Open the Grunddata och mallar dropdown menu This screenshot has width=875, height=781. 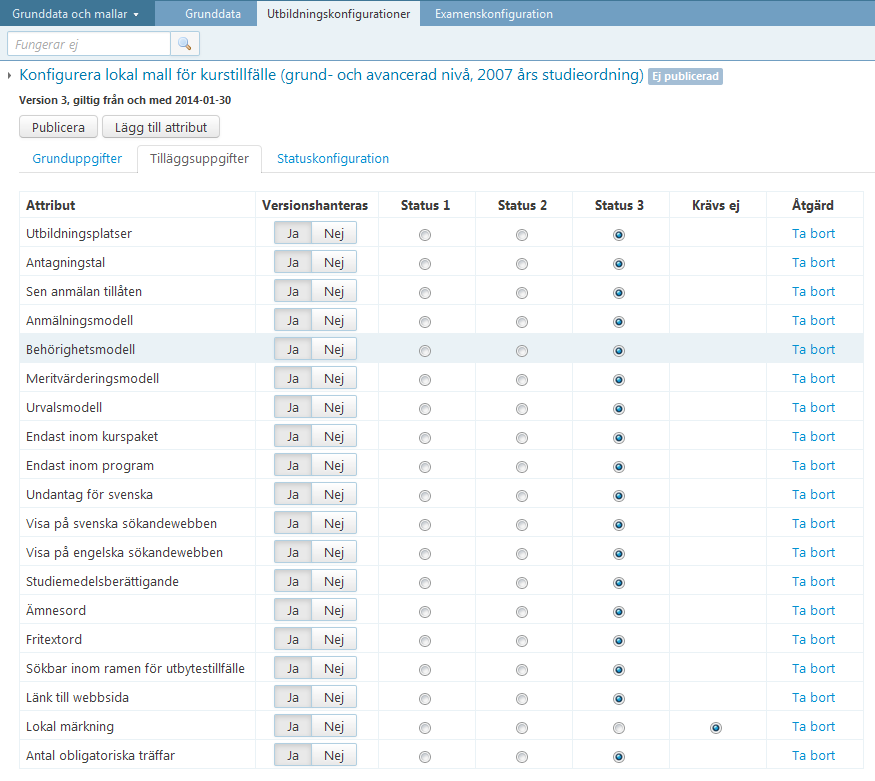click(76, 14)
